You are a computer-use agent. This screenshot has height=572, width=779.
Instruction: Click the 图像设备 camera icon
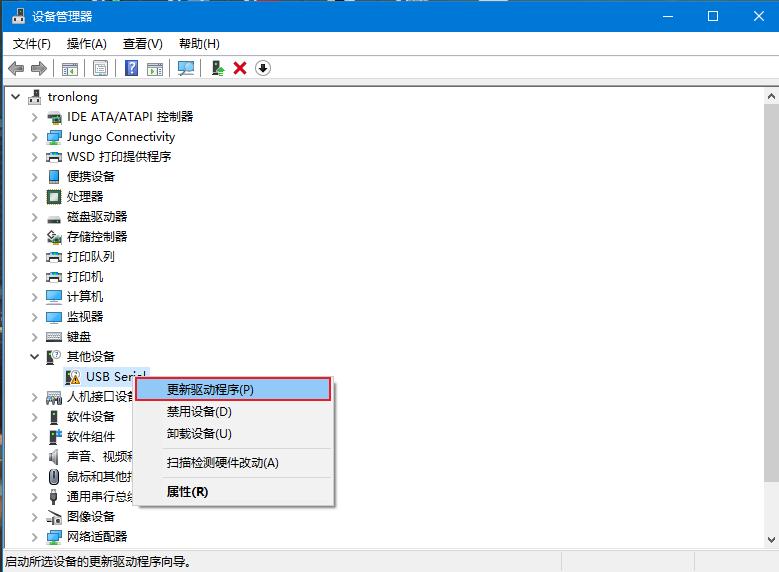point(54,517)
